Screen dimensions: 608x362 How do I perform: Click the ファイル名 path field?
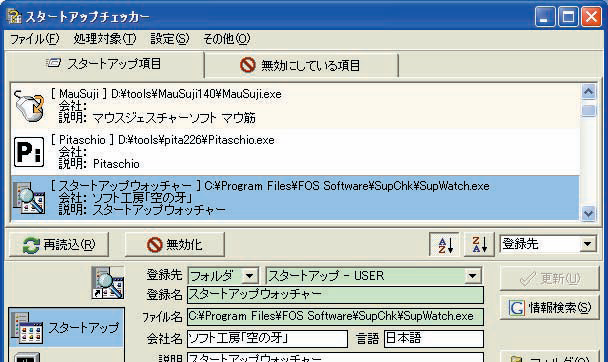(335, 316)
